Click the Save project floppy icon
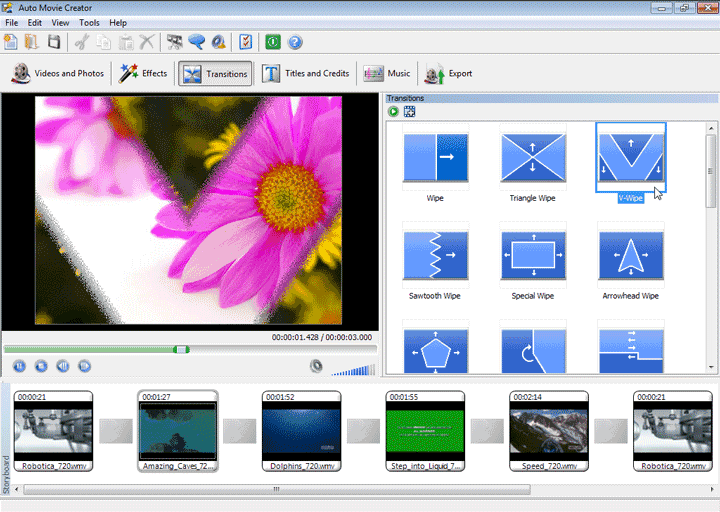The height and width of the screenshot is (512, 720). 54,42
